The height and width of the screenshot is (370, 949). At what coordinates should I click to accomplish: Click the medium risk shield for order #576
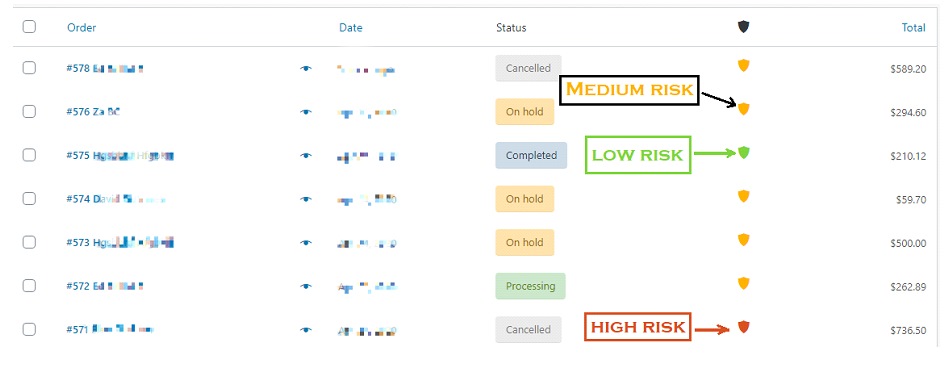click(x=744, y=109)
